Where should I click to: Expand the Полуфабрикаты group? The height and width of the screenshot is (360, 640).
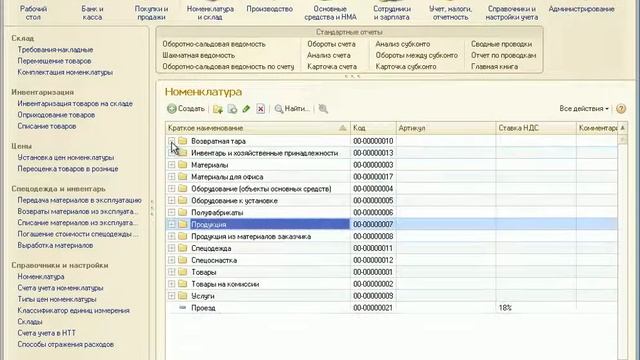pyautogui.click(x=171, y=212)
